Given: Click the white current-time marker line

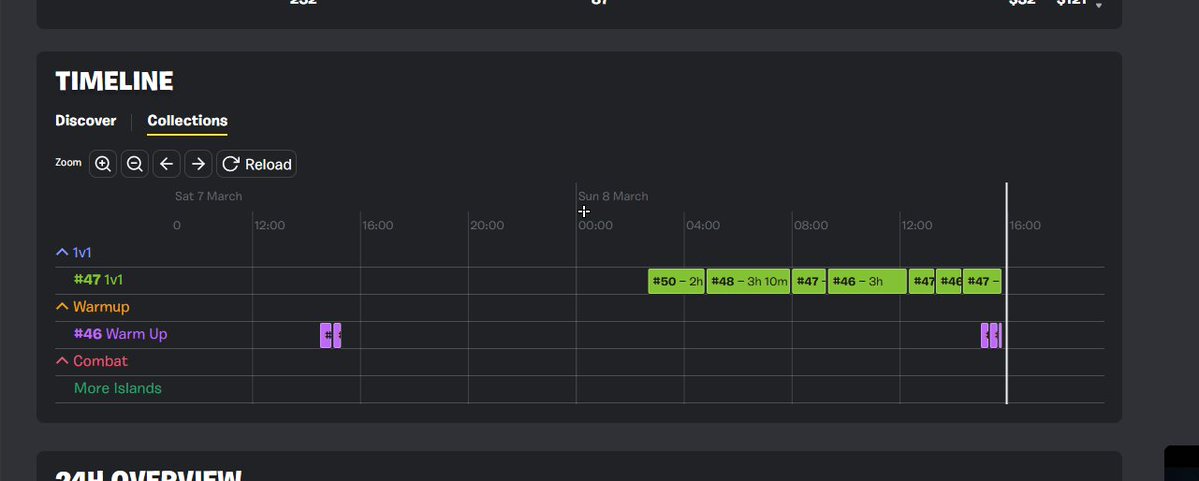Looking at the screenshot, I should (1006, 293).
